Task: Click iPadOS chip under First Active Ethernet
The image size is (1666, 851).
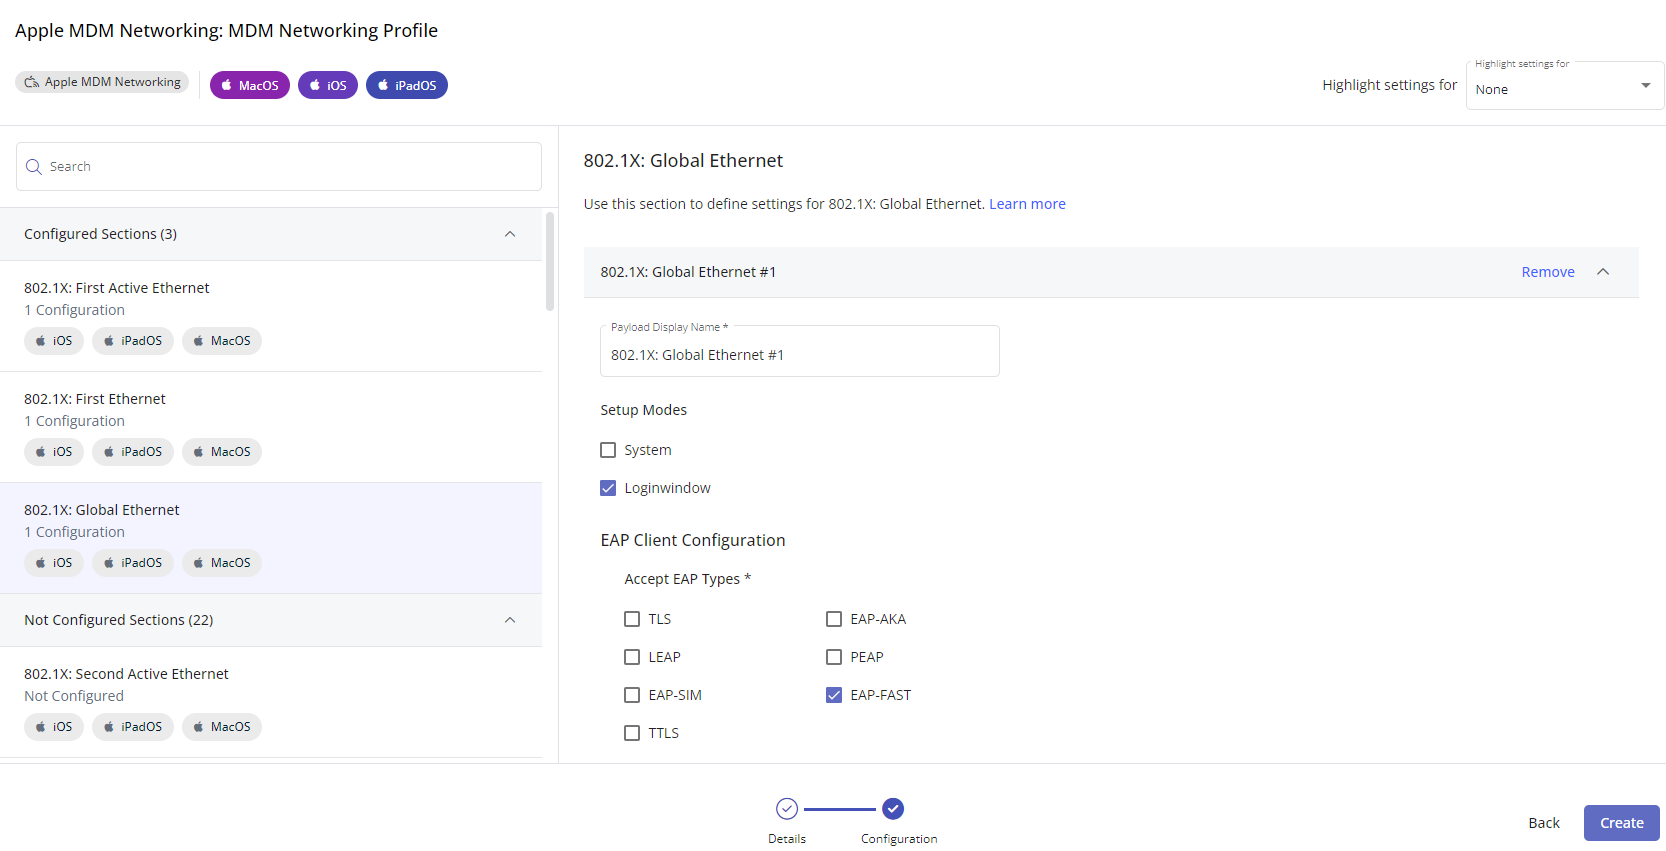Action: coord(133,341)
